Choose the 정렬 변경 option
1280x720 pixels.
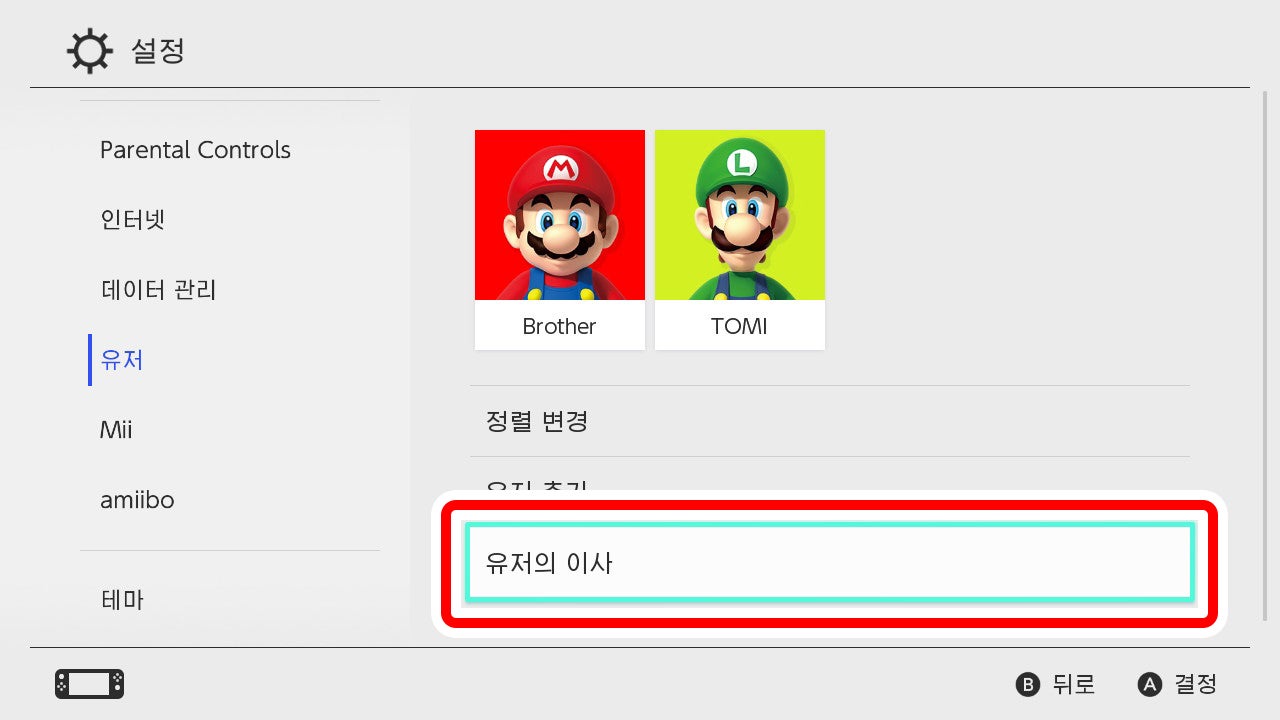(x=830, y=421)
